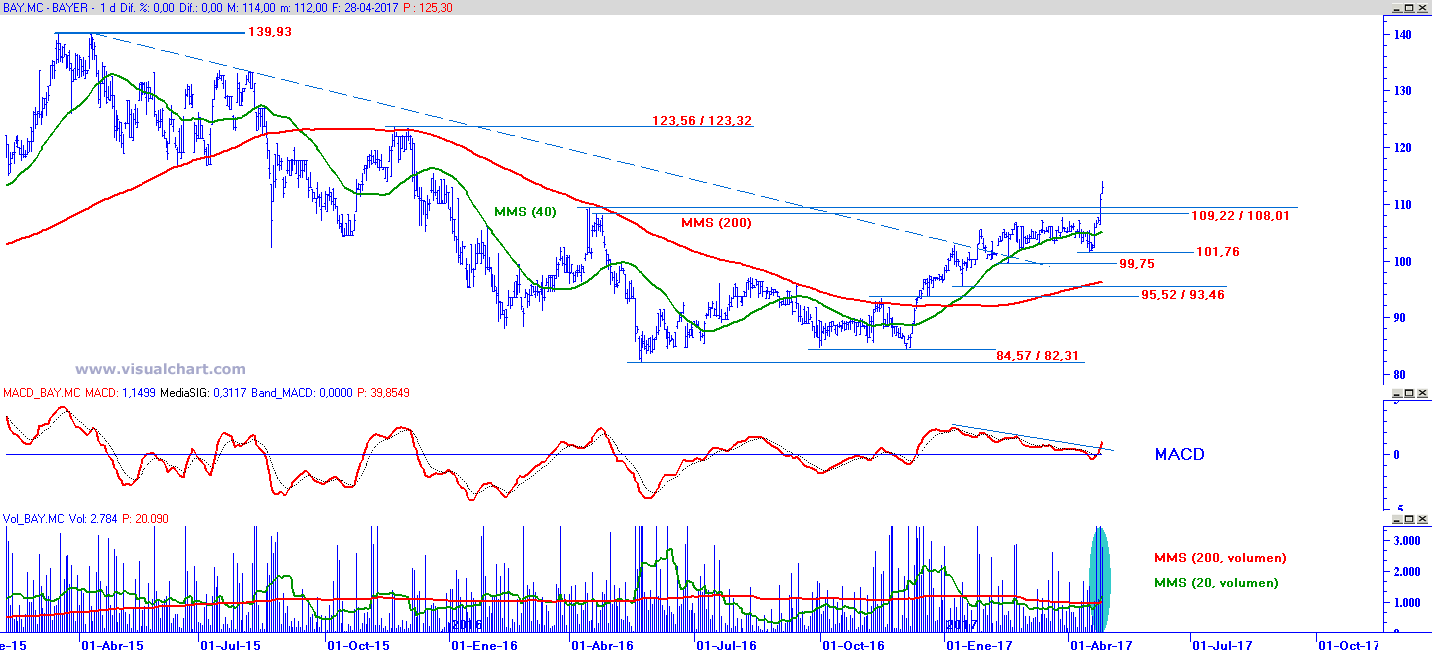Click the '01-Ene-17' date axis label
This screenshot has width=1432, height=652.
(979, 646)
